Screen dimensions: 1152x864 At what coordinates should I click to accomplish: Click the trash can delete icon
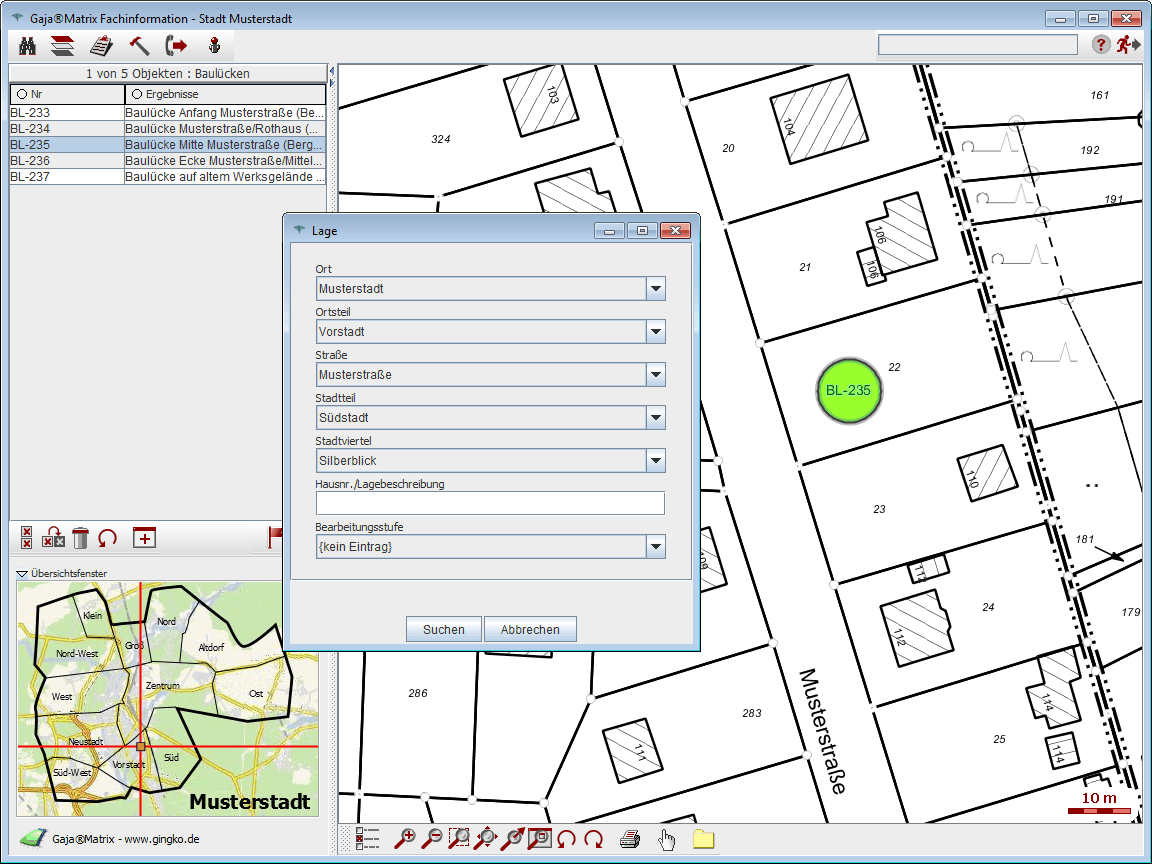tap(81, 538)
